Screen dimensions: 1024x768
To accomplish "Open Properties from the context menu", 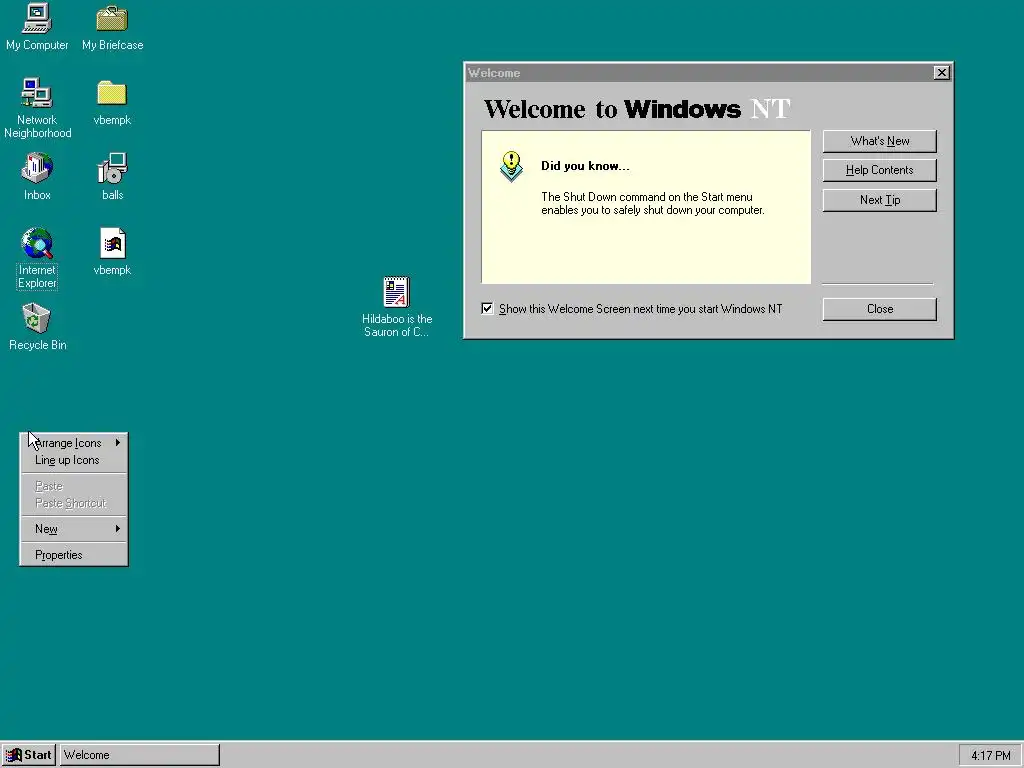I will click(x=74, y=554).
